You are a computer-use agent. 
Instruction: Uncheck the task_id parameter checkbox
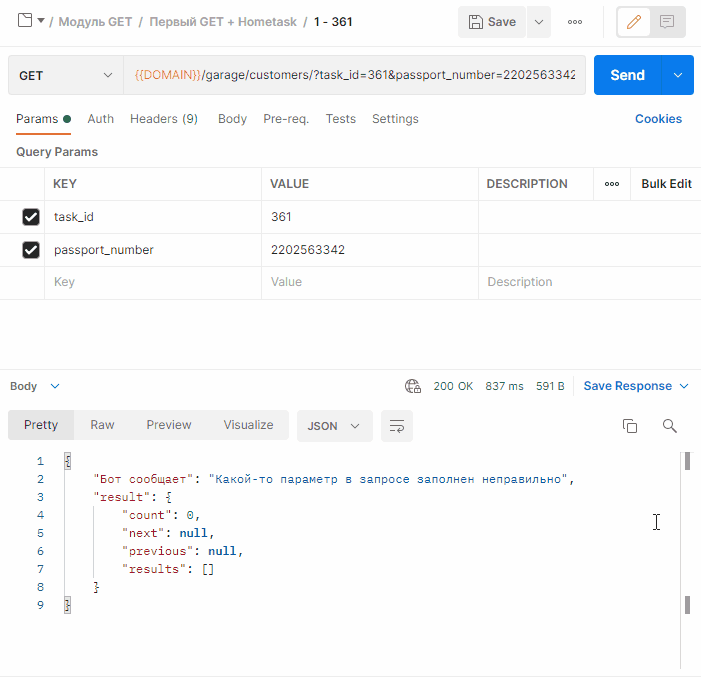(x=31, y=217)
